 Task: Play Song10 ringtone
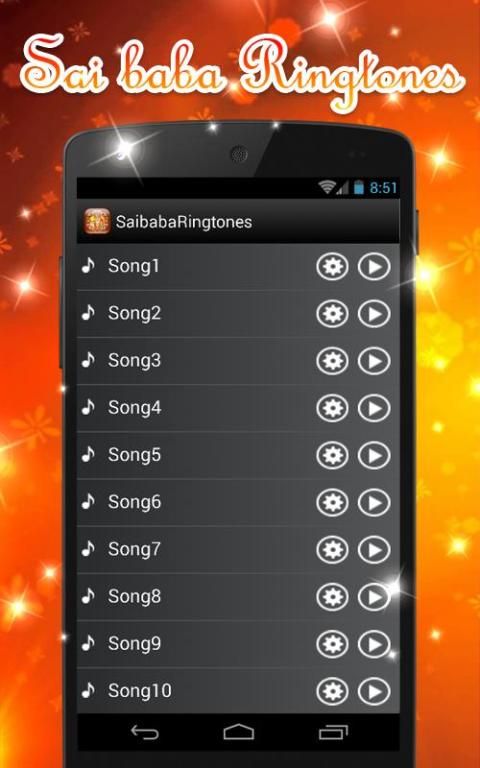pyautogui.click(x=374, y=691)
